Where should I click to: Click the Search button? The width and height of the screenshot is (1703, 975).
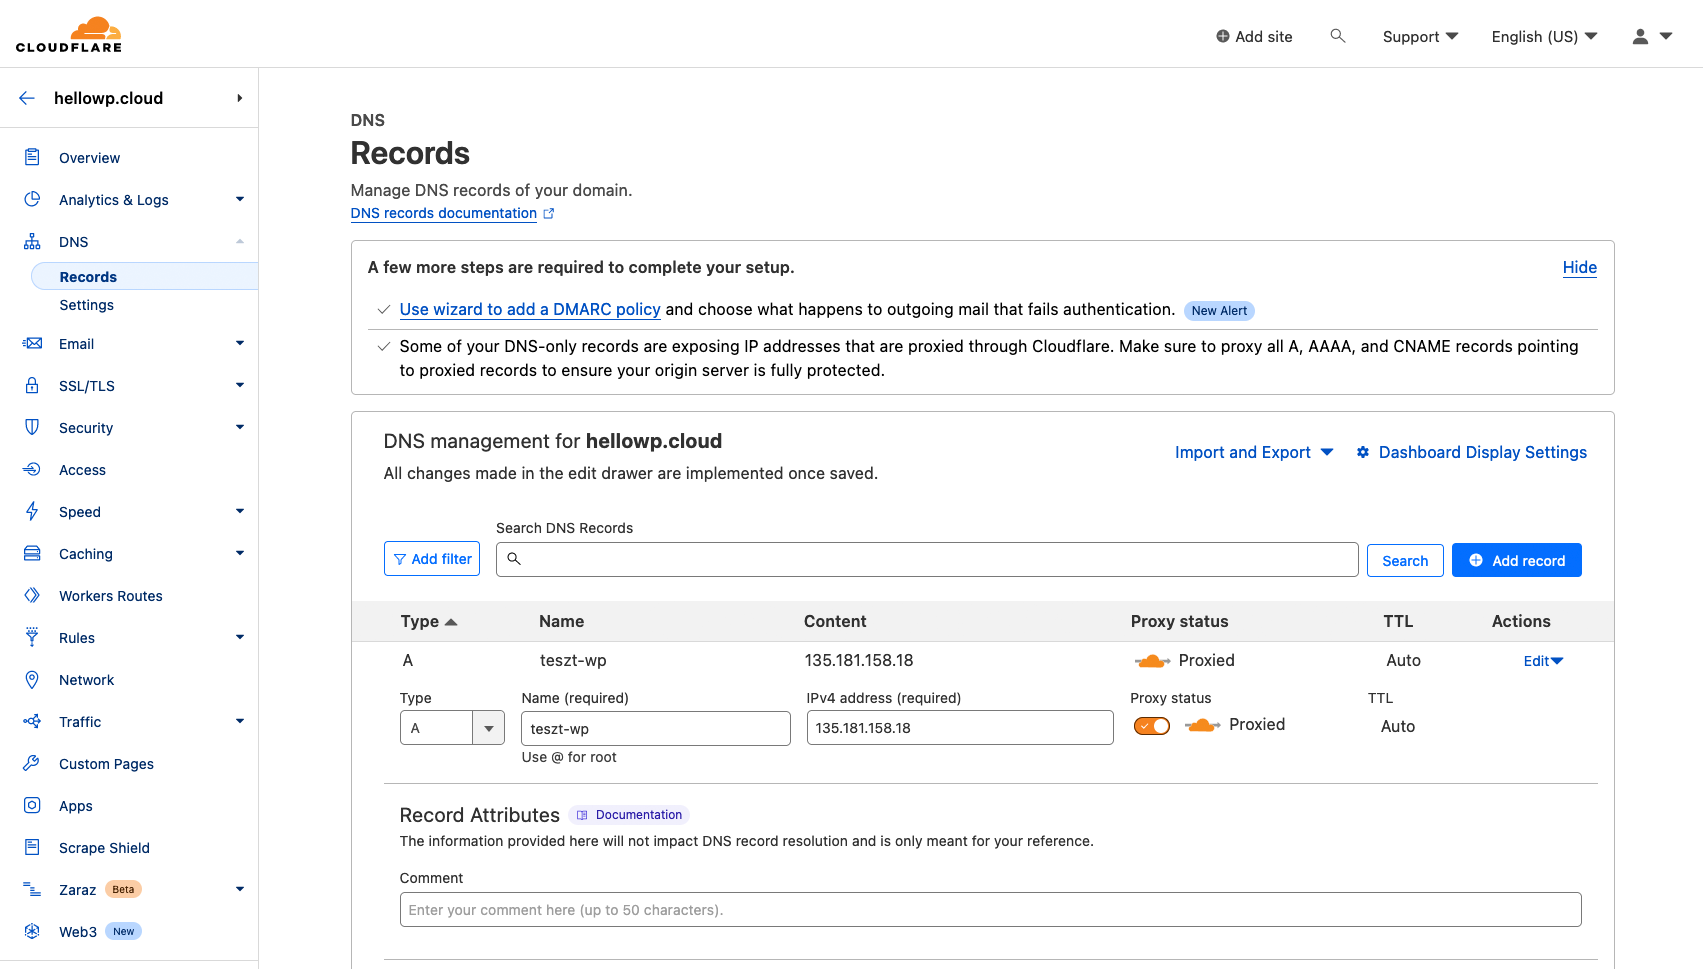coord(1405,560)
